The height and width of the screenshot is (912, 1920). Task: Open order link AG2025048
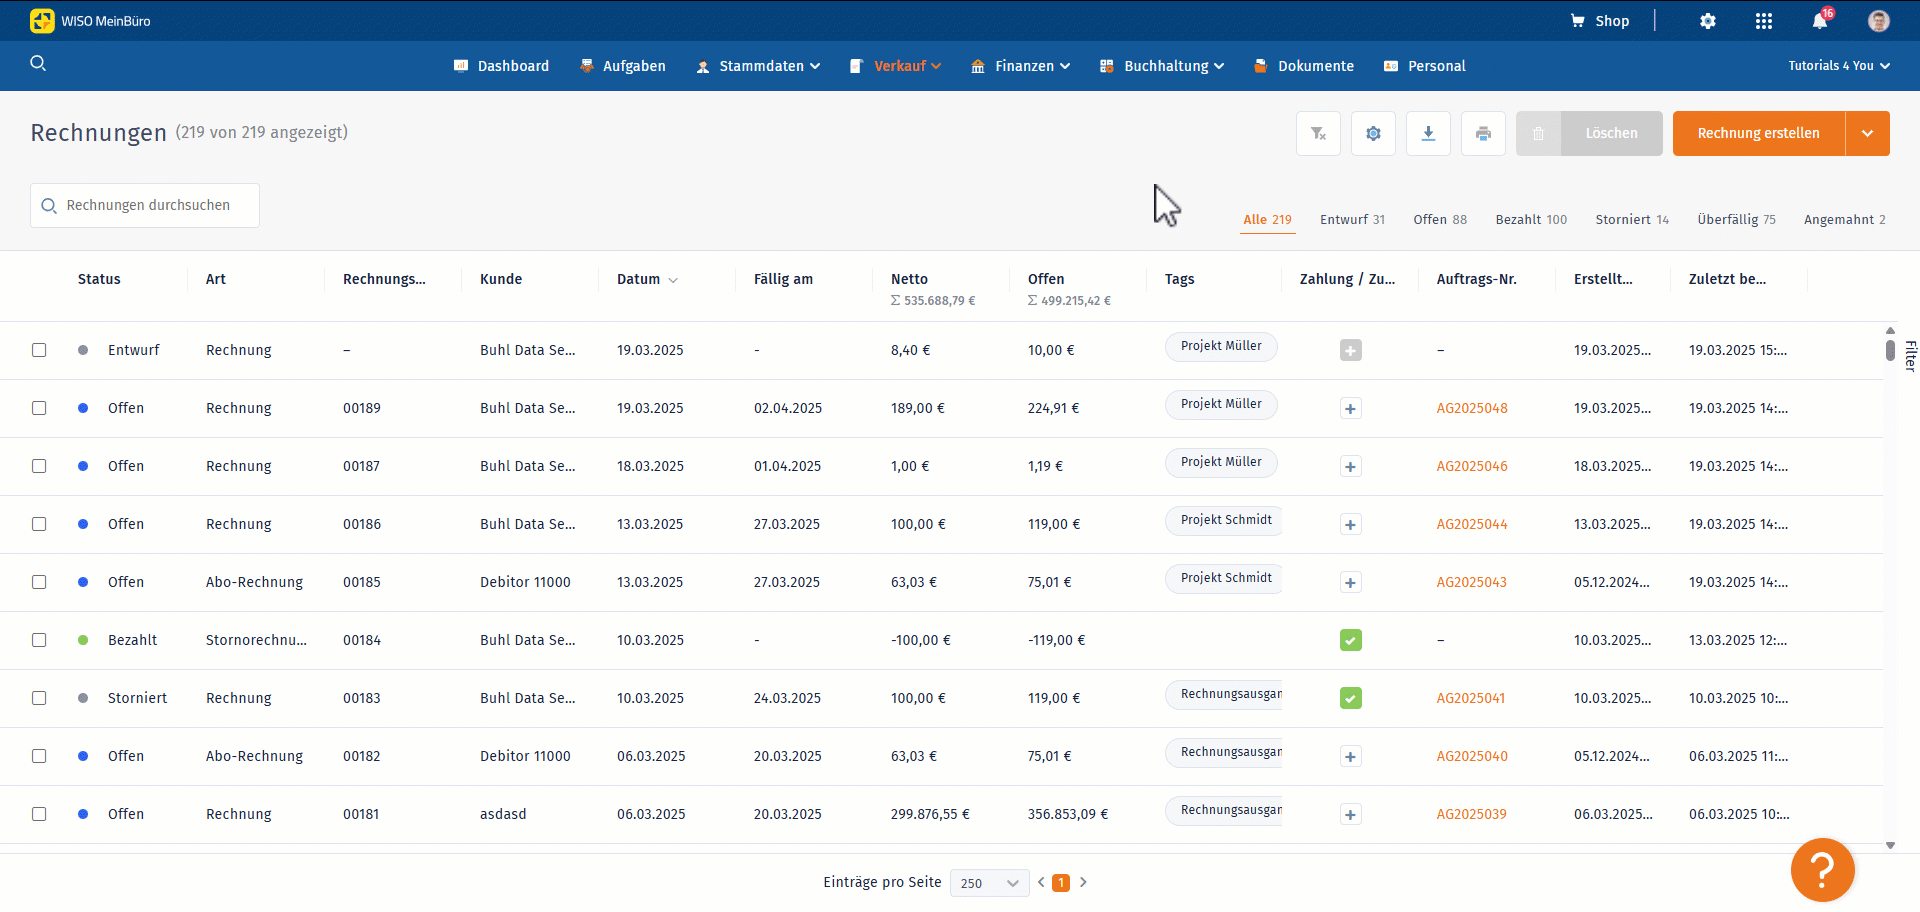[x=1471, y=408]
